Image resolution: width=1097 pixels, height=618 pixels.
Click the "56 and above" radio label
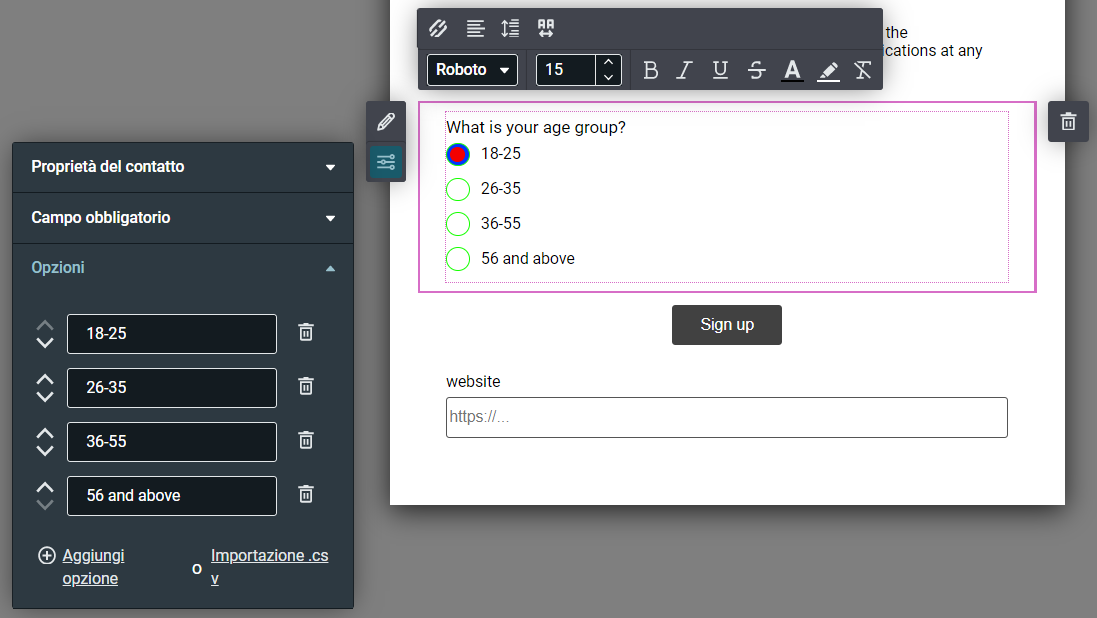(x=528, y=258)
